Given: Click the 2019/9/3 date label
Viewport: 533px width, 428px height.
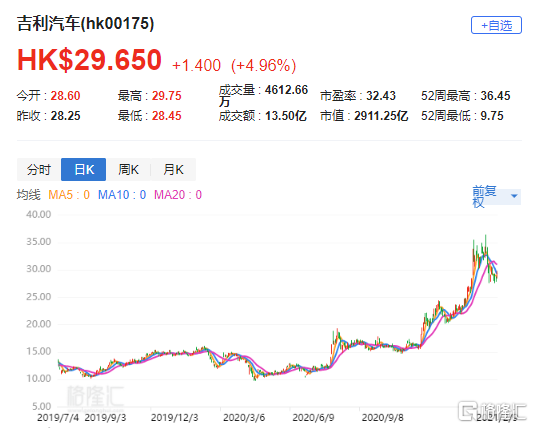Looking at the screenshot, I should 105,417.
